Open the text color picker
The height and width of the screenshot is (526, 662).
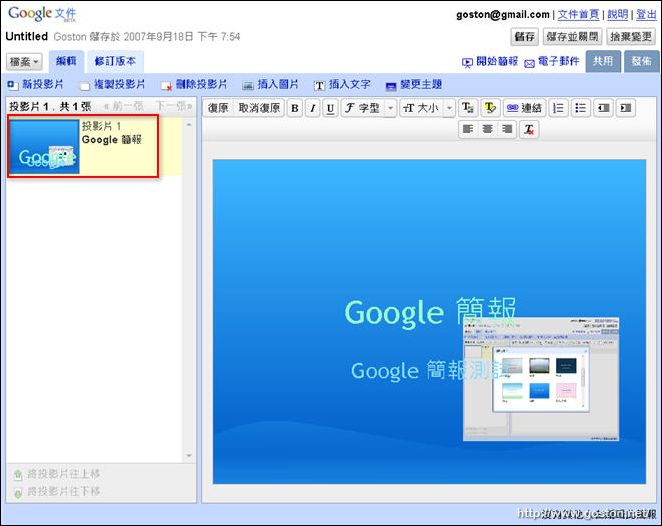(468, 108)
